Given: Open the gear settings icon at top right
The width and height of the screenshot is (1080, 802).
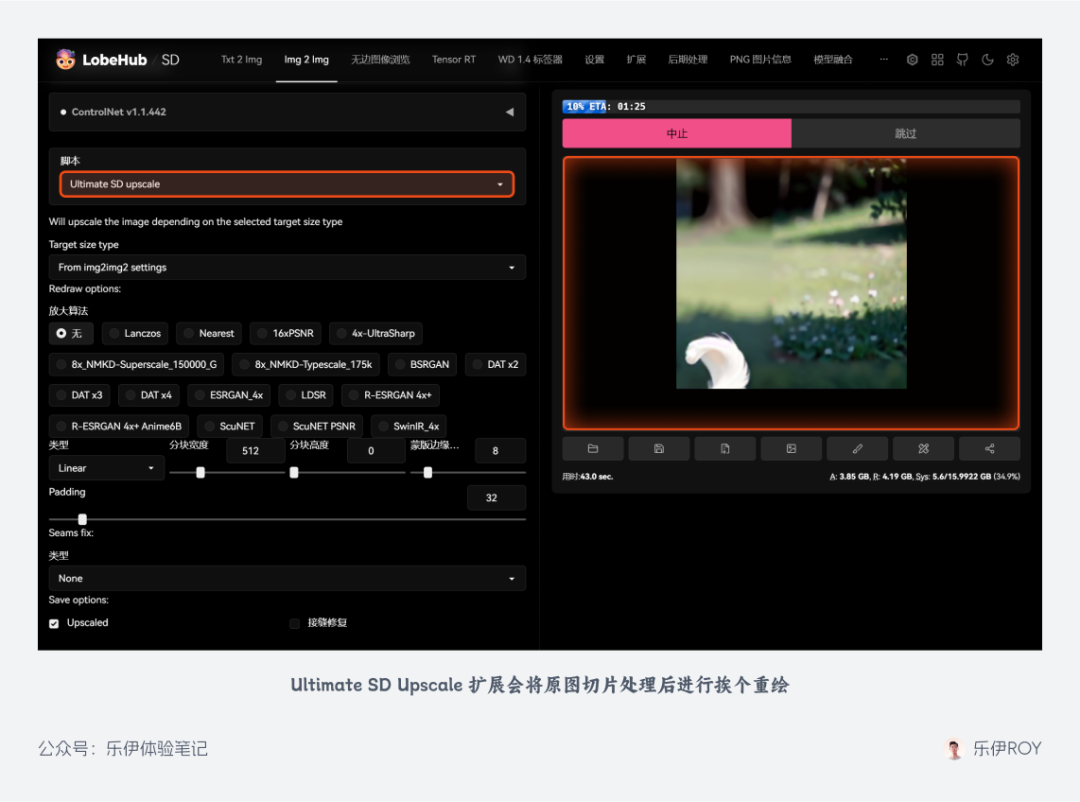Looking at the screenshot, I should (x=1013, y=60).
